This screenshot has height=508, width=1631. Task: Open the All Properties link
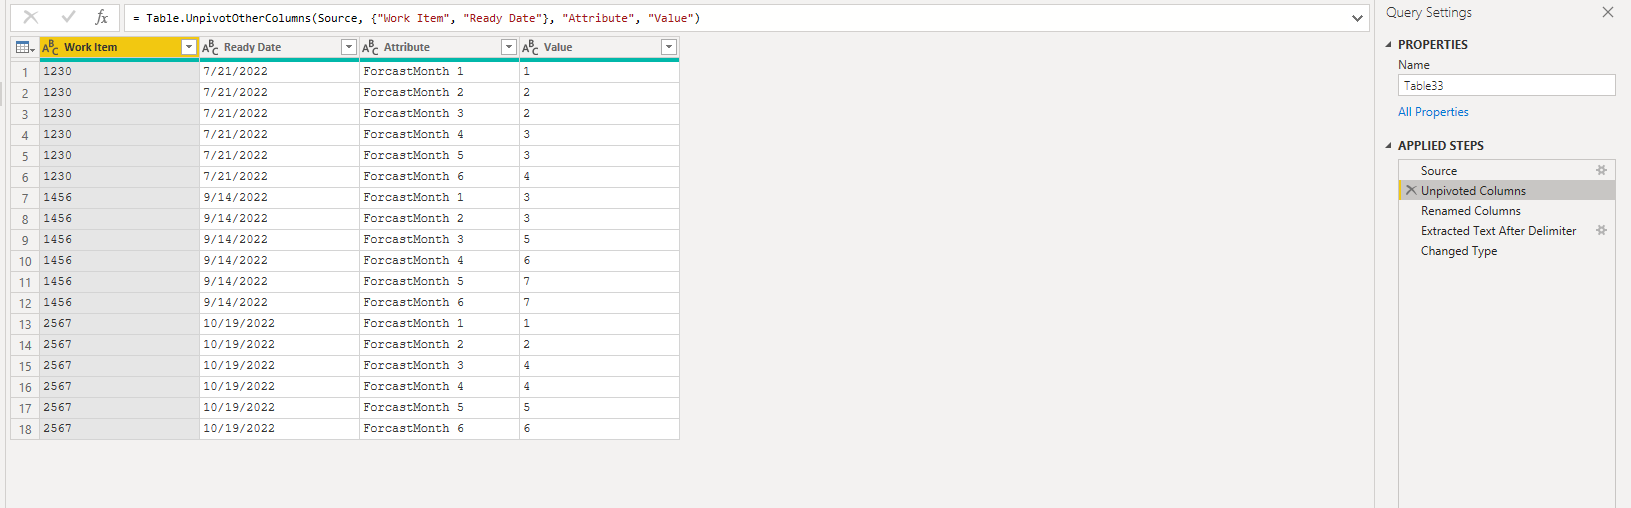pyautogui.click(x=1433, y=112)
